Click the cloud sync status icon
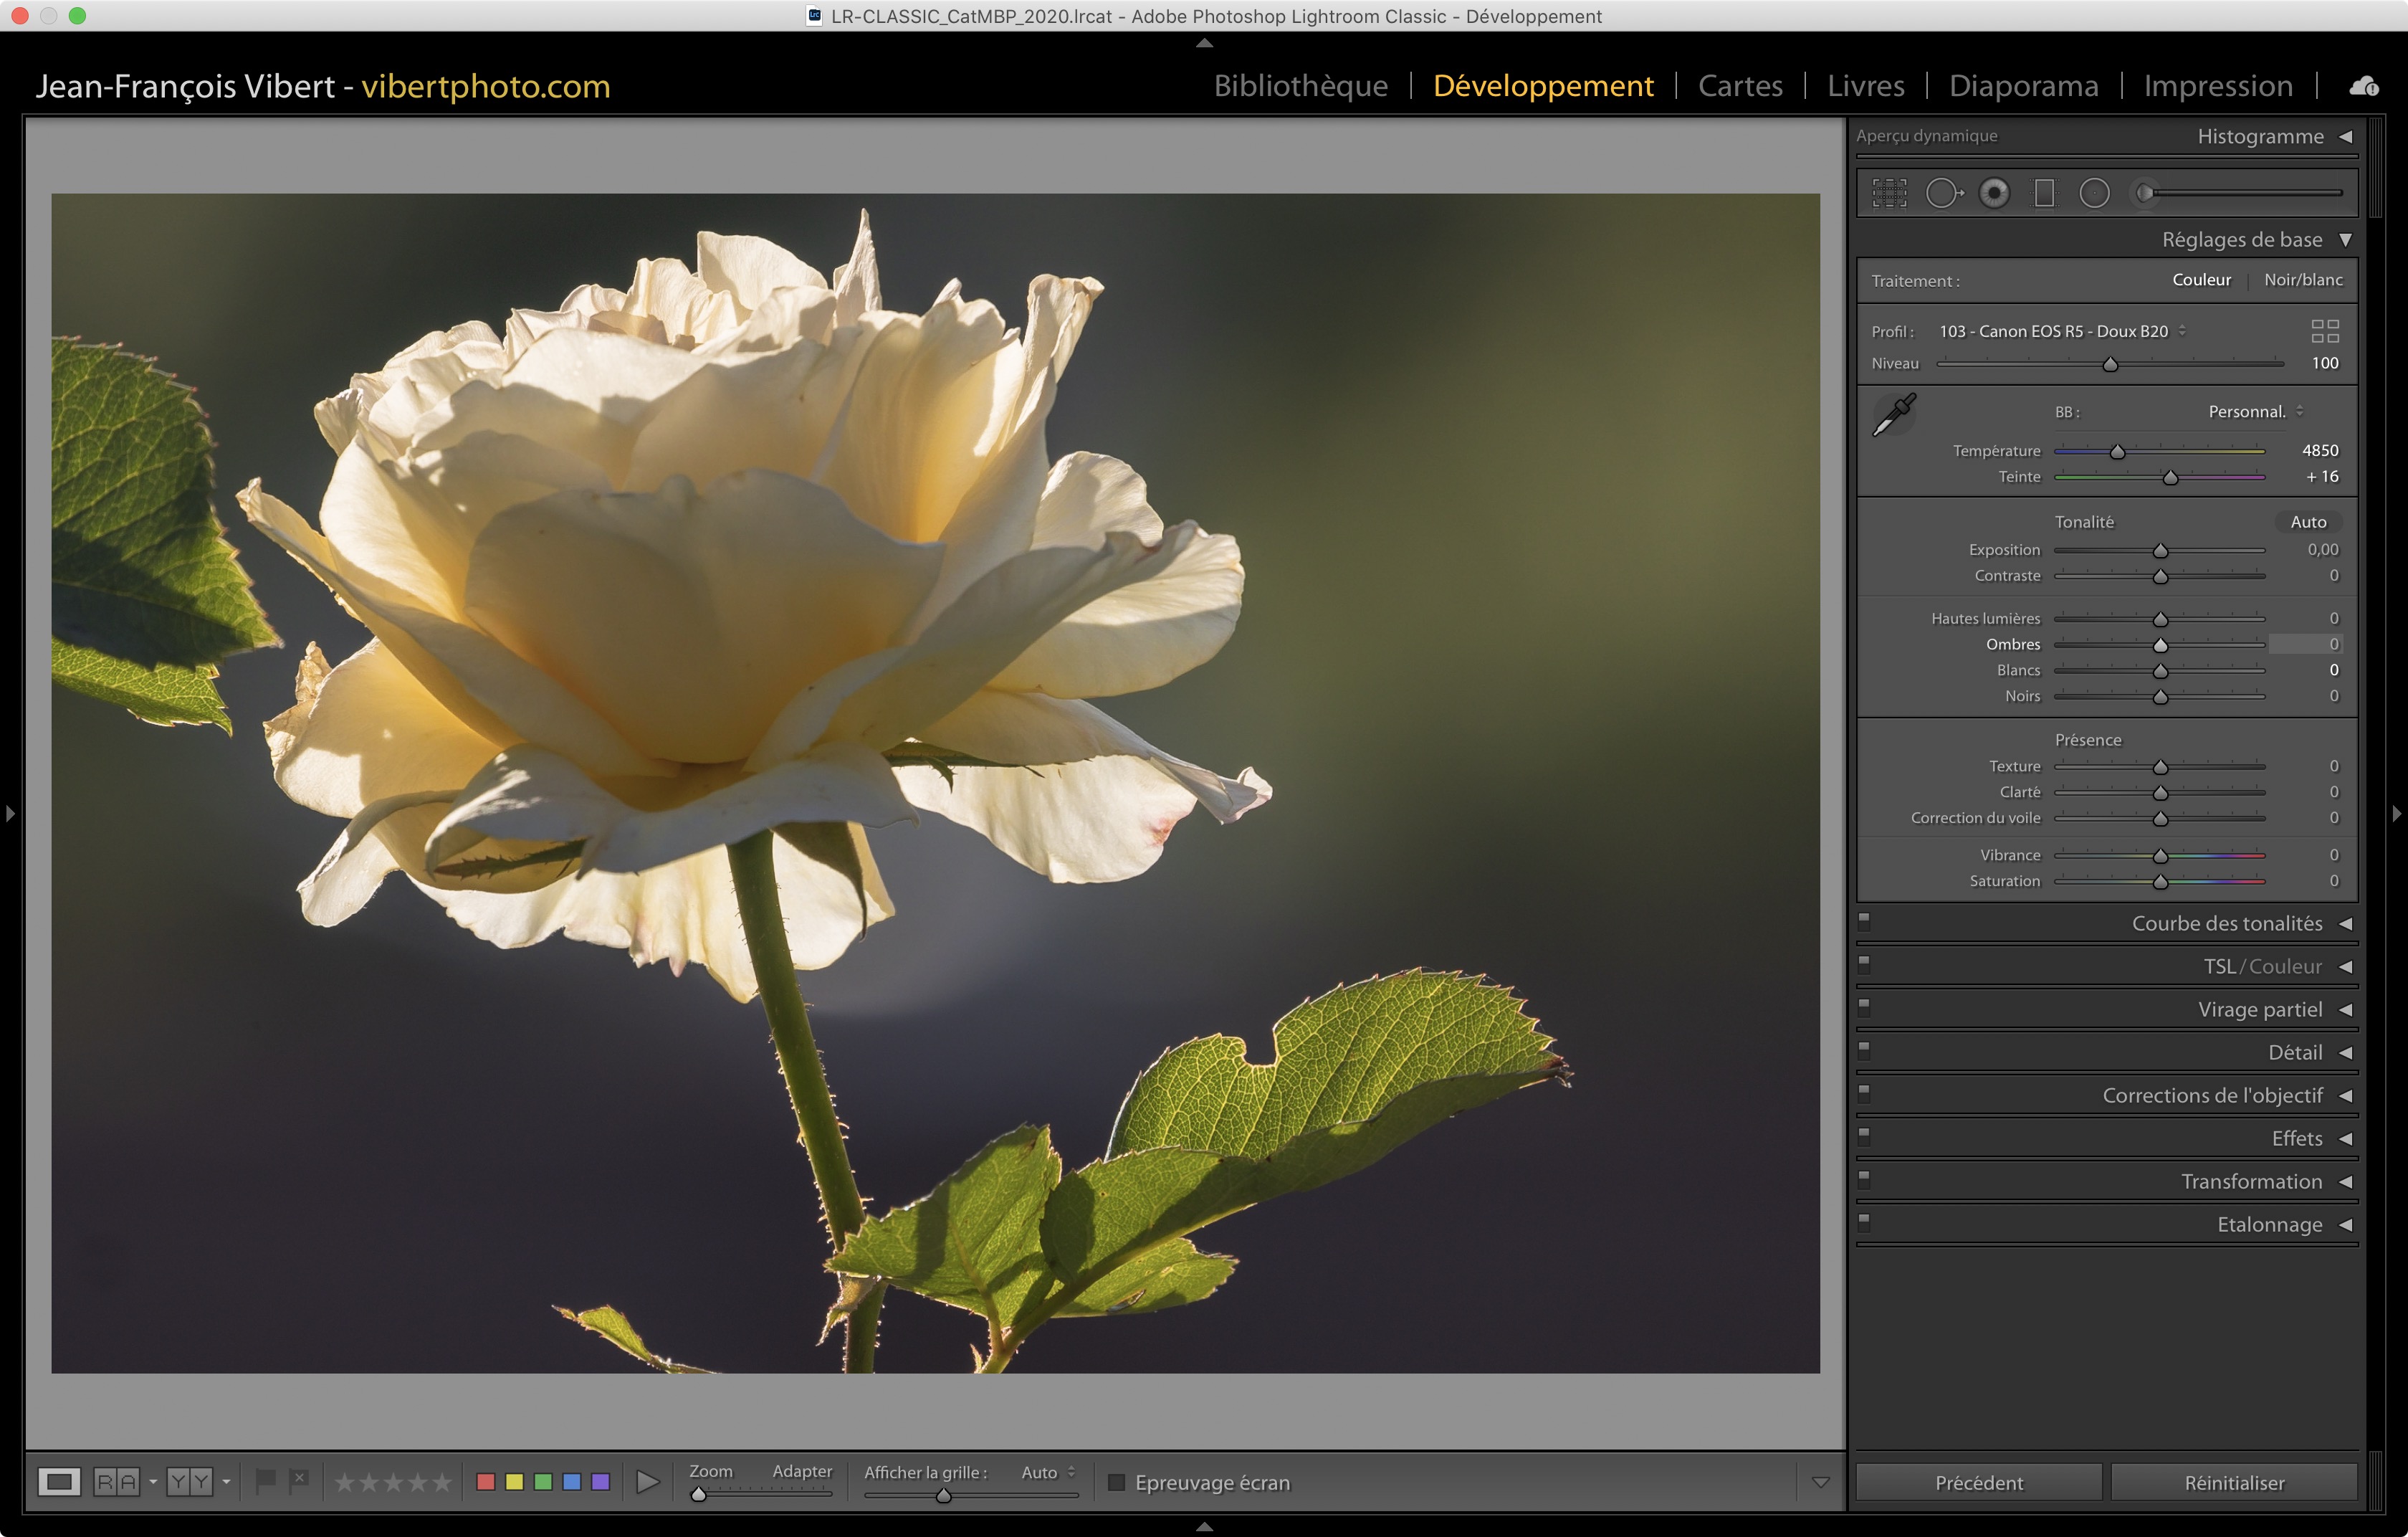Image resolution: width=2408 pixels, height=1537 pixels. (x=2364, y=87)
